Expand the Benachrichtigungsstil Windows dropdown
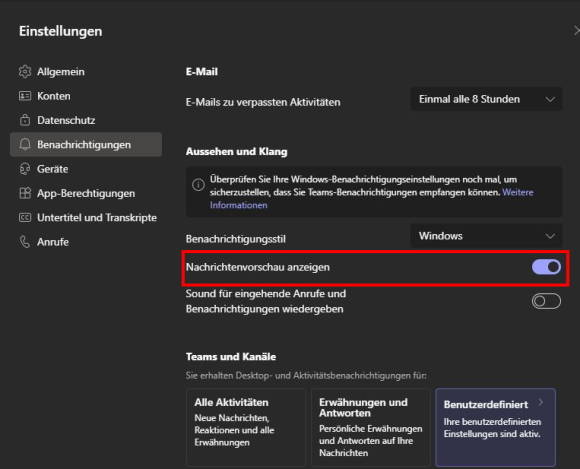Screen dimensions: 580x469 tap(486, 236)
